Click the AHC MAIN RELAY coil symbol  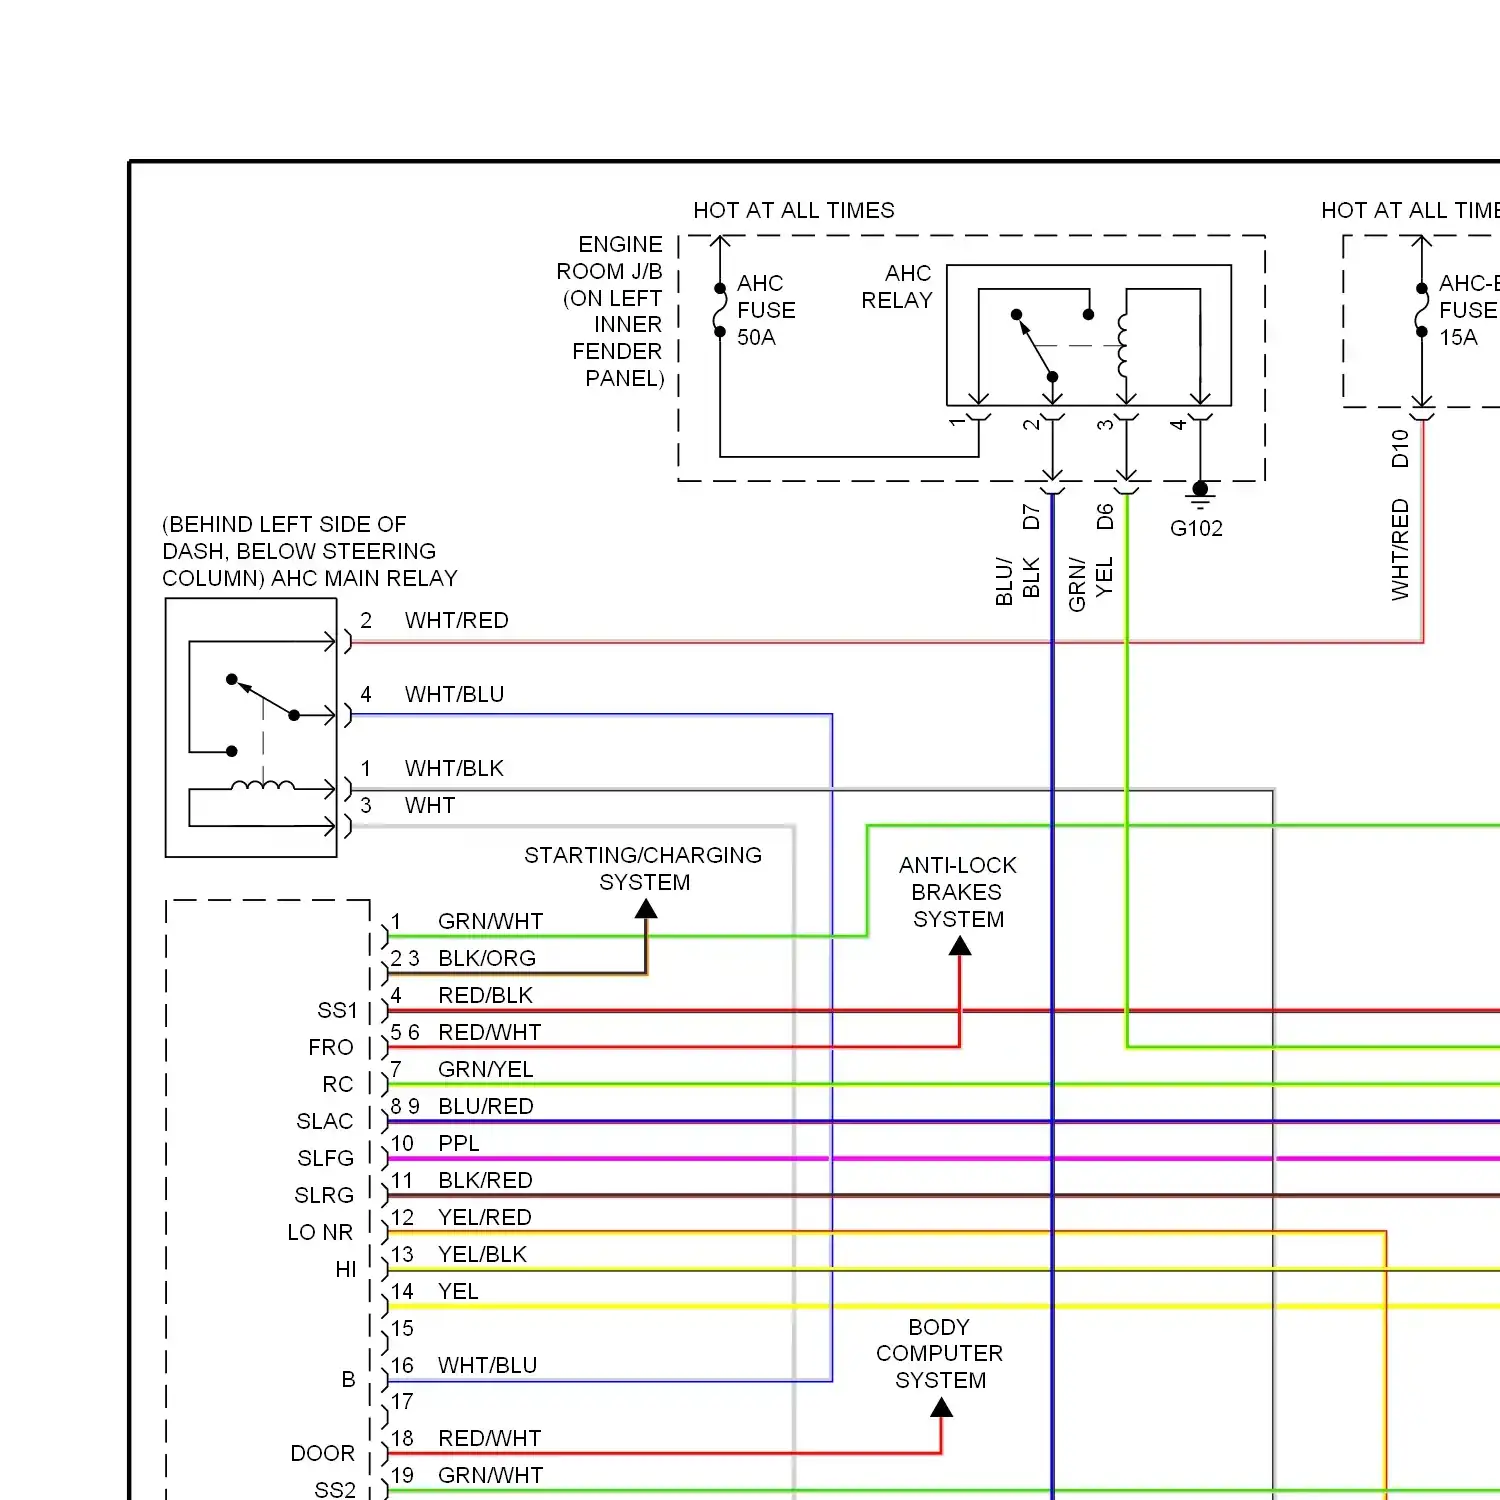coord(262,785)
